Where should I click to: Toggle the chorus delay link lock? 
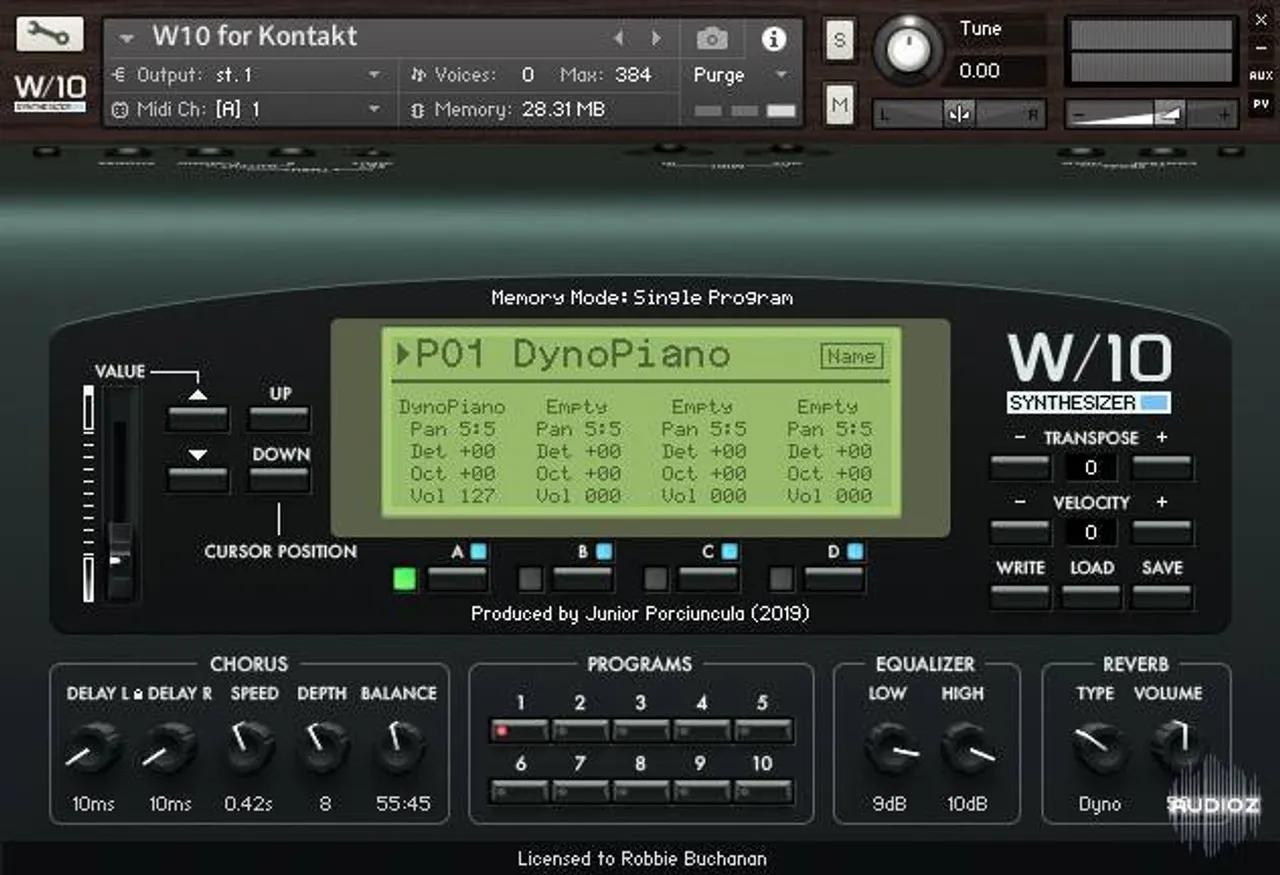(x=138, y=694)
